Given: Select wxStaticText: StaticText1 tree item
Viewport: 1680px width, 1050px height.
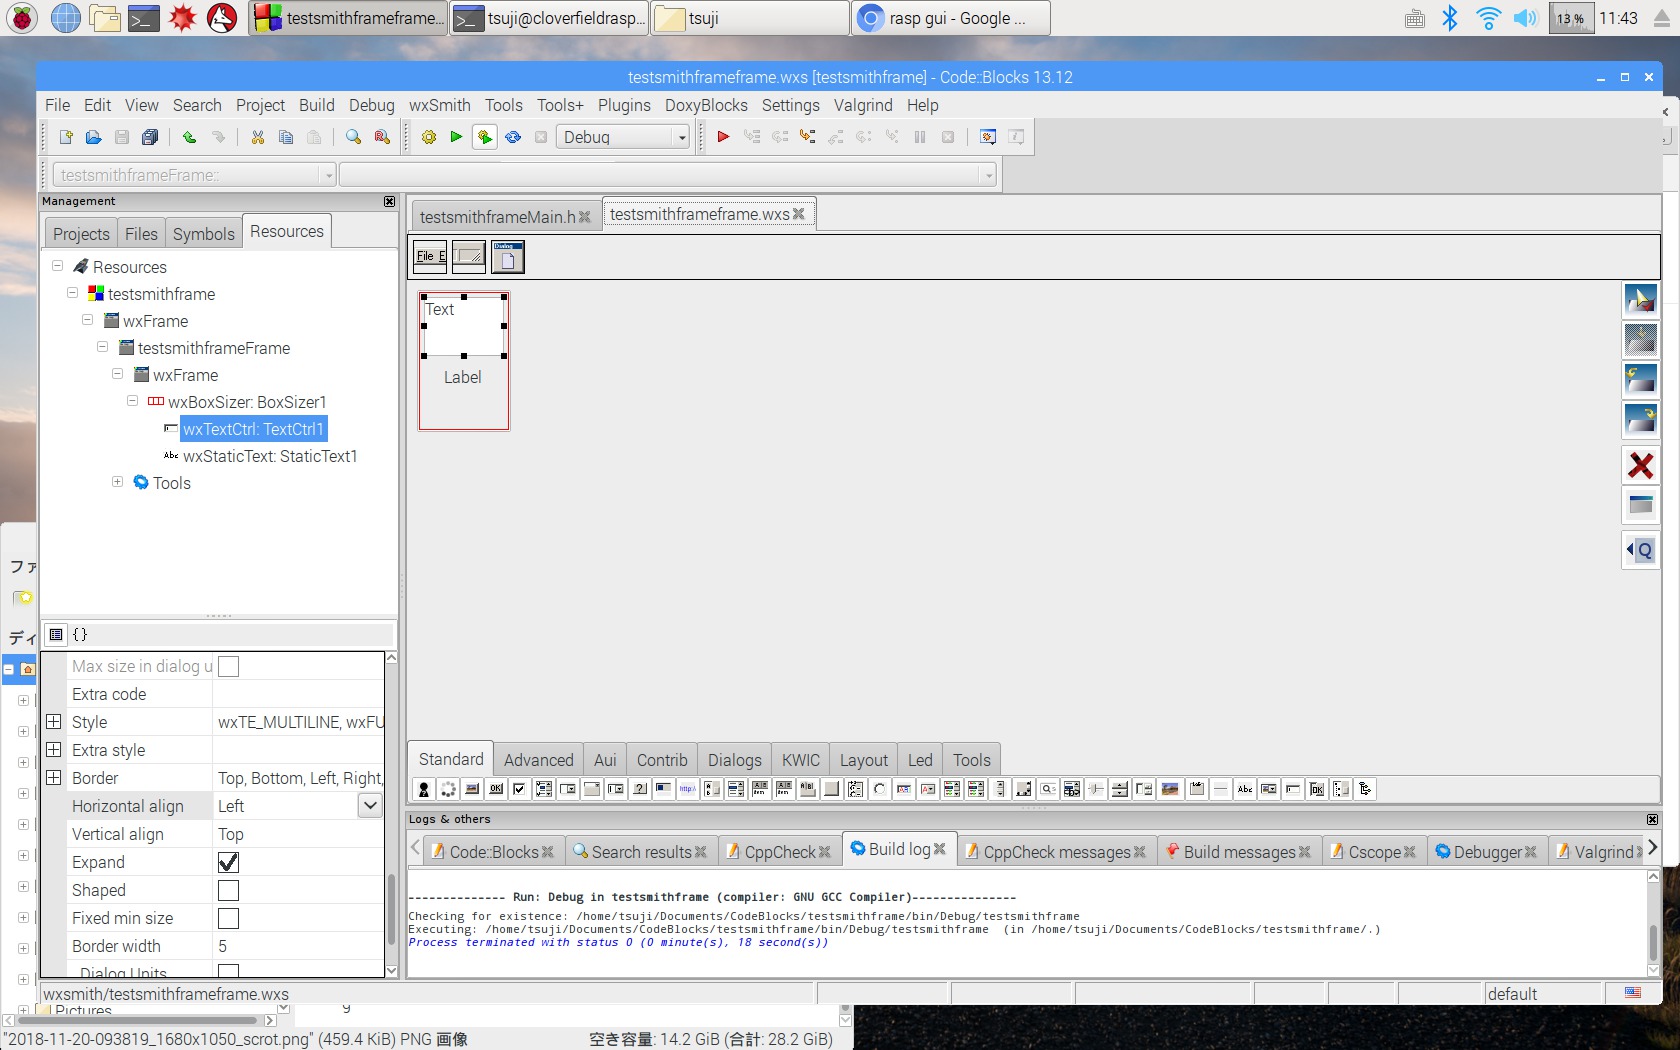Looking at the screenshot, I should pos(270,456).
